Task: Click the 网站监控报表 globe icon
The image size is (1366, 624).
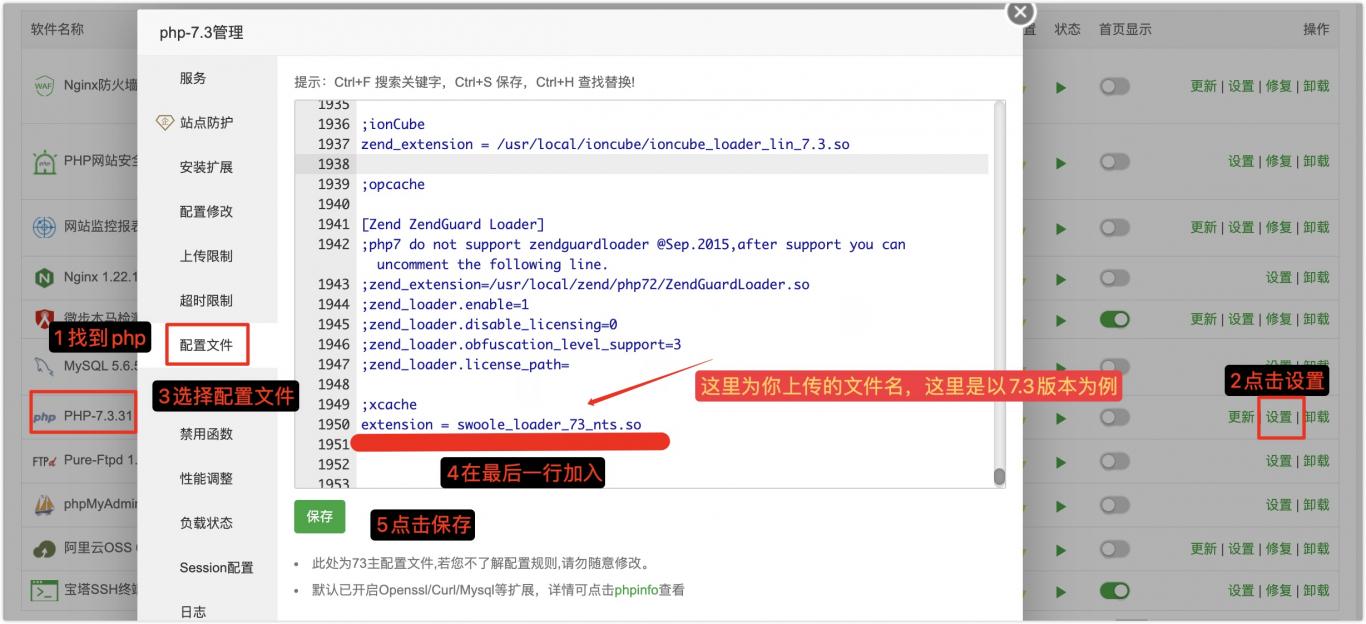Action: [x=44, y=227]
